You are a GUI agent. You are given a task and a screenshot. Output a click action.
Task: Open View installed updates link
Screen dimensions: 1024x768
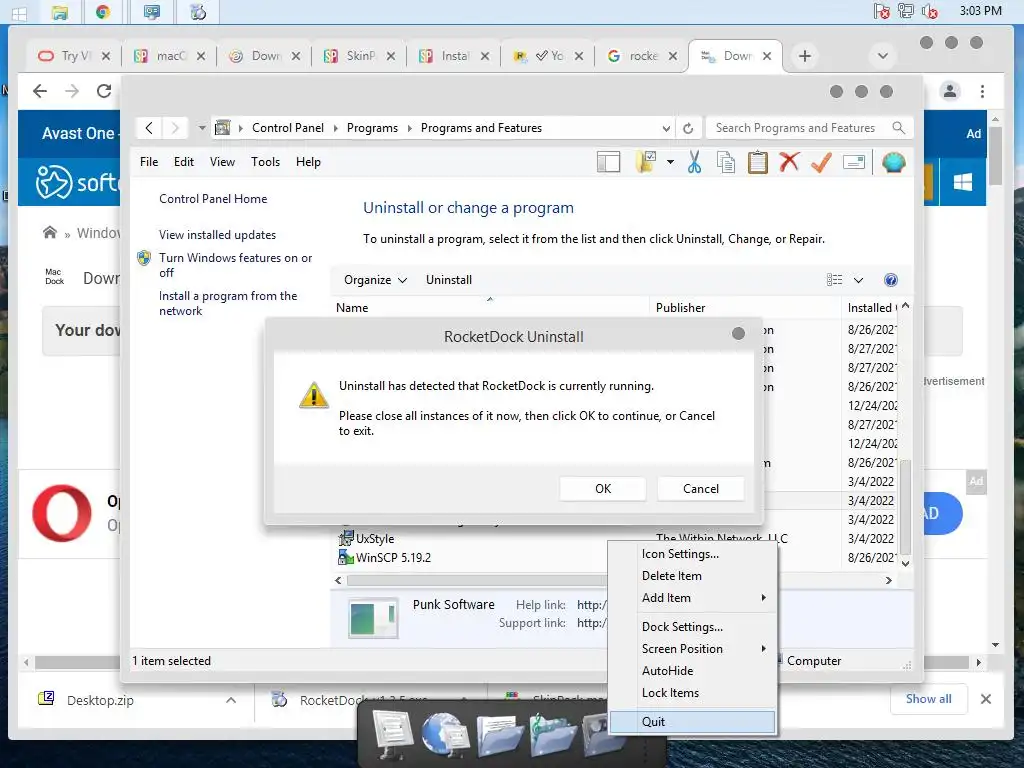(217, 234)
